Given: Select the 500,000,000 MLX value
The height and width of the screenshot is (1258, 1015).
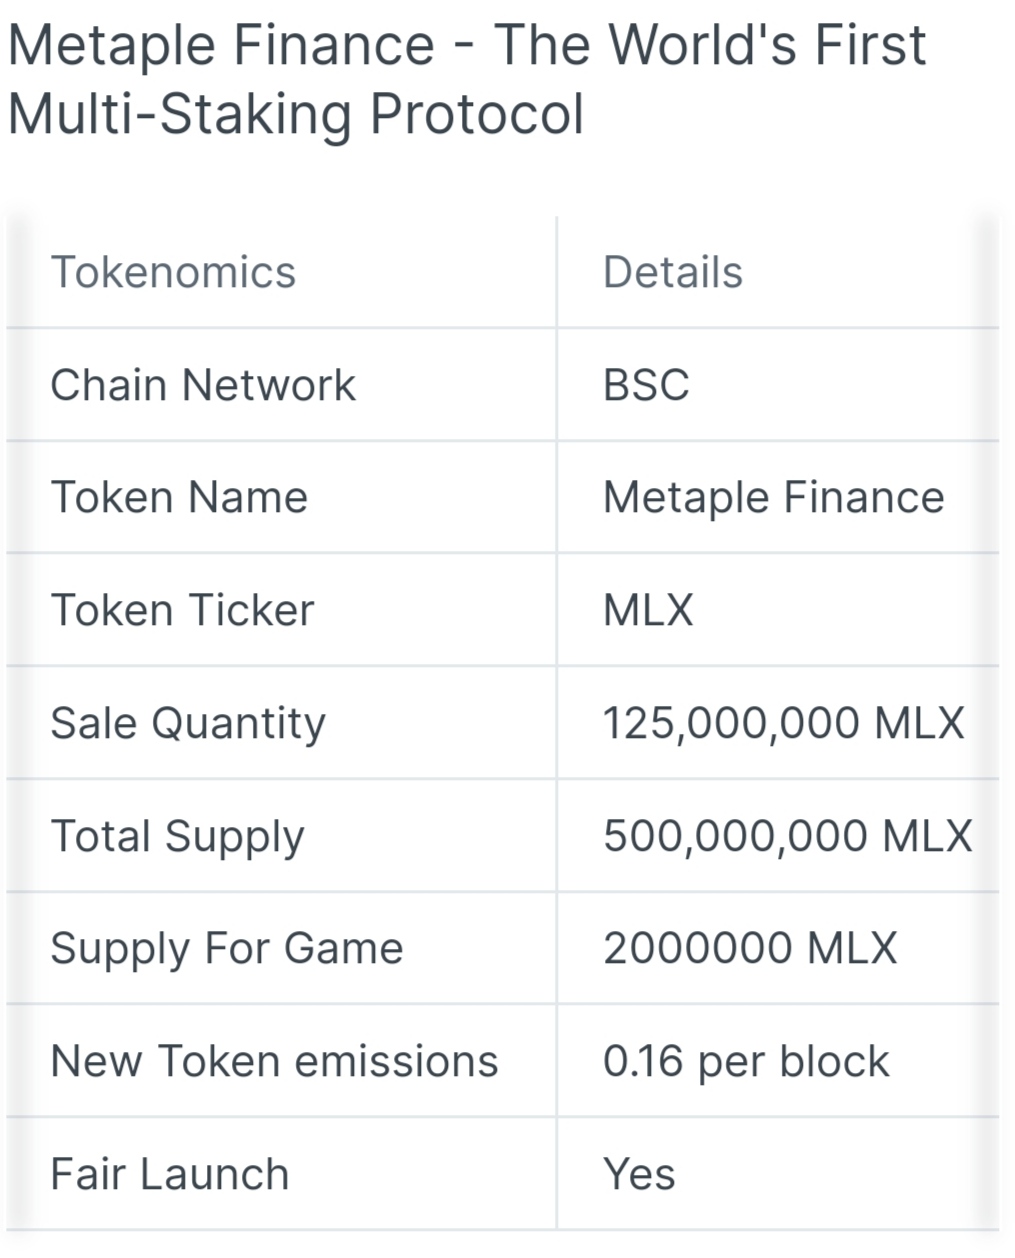Looking at the screenshot, I should click(x=787, y=836).
